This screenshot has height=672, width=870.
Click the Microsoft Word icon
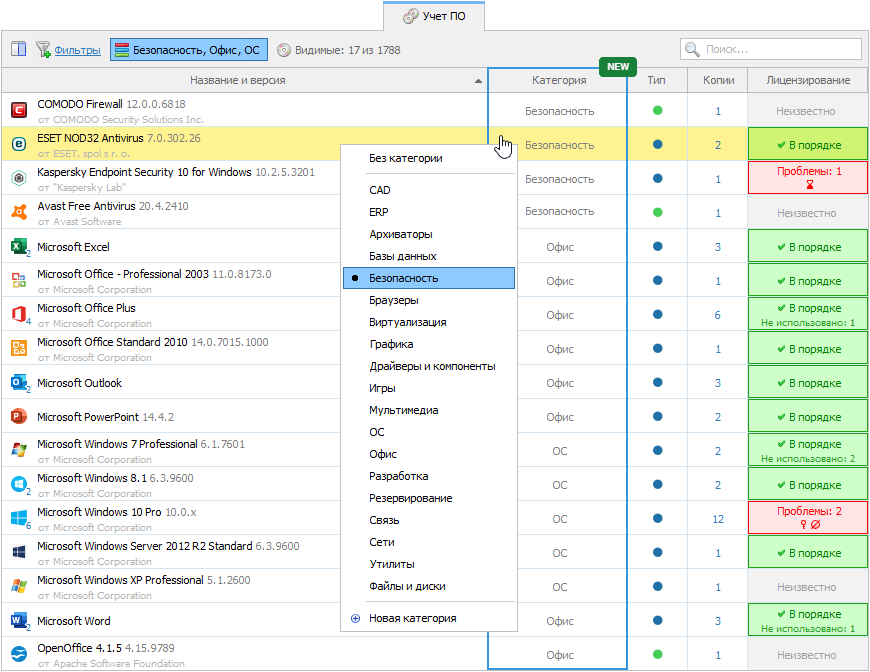20,621
